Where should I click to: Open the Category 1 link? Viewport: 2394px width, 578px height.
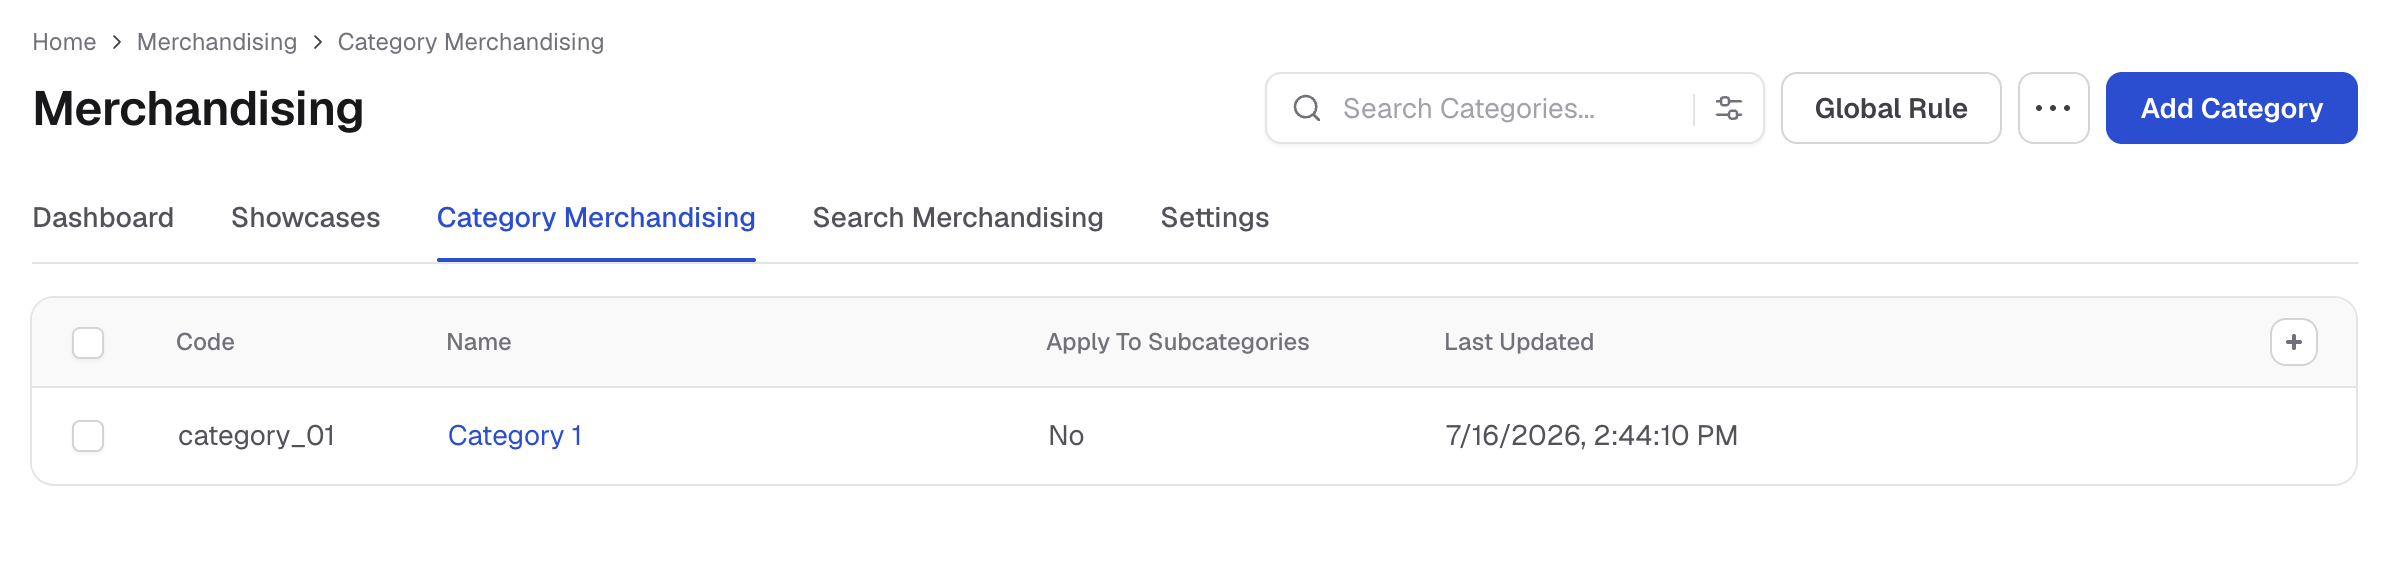coord(514,436)
